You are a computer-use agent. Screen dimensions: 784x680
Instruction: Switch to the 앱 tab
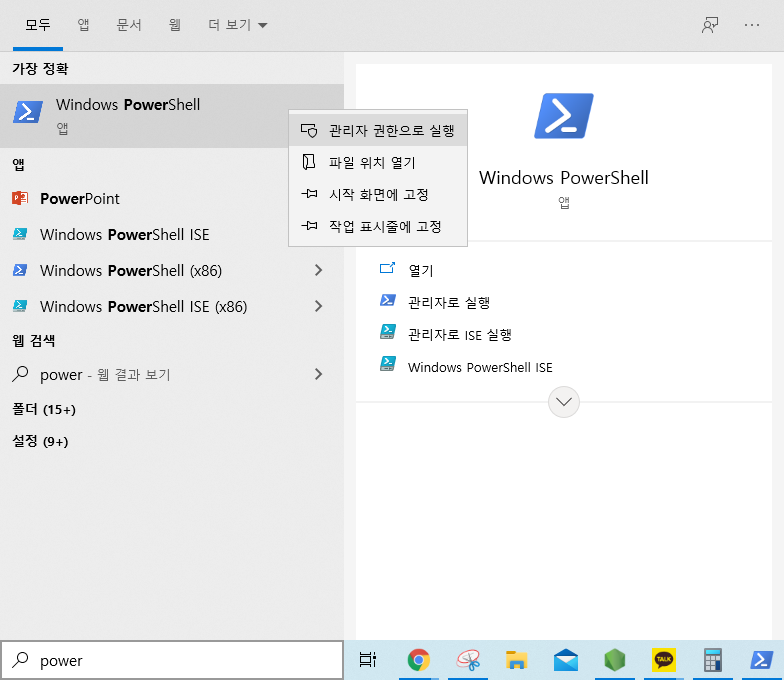tap(83, 25)
